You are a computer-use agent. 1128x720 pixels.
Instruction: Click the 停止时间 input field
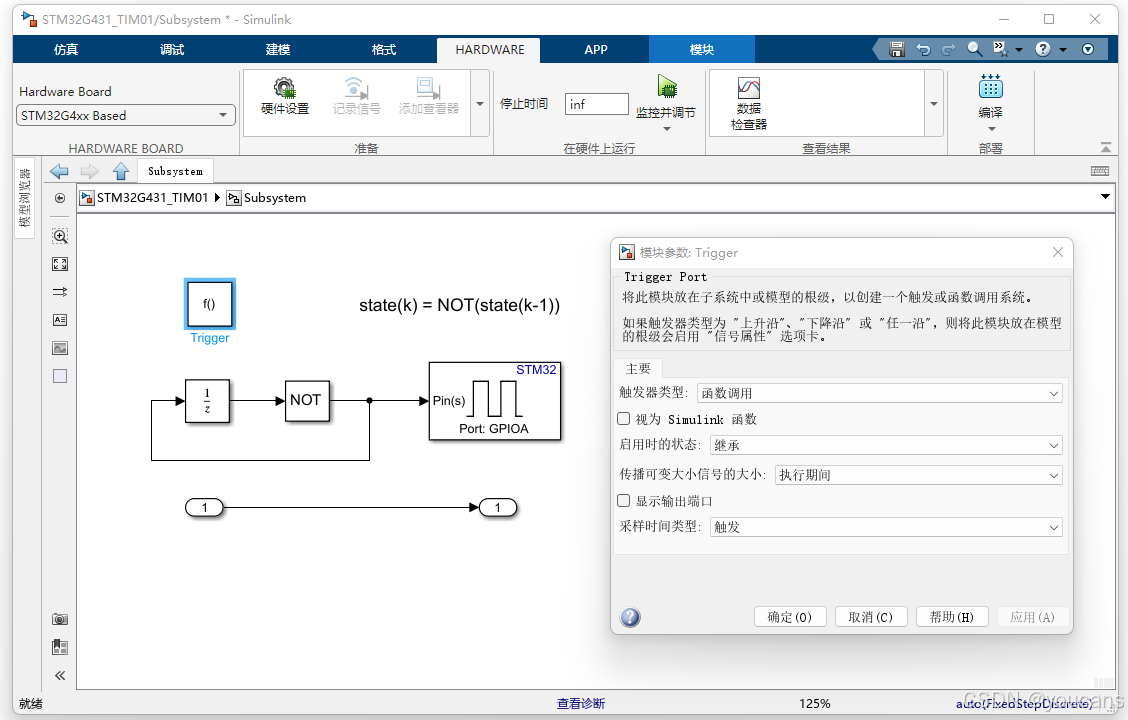pyautogui.click(x=596, y=104)
